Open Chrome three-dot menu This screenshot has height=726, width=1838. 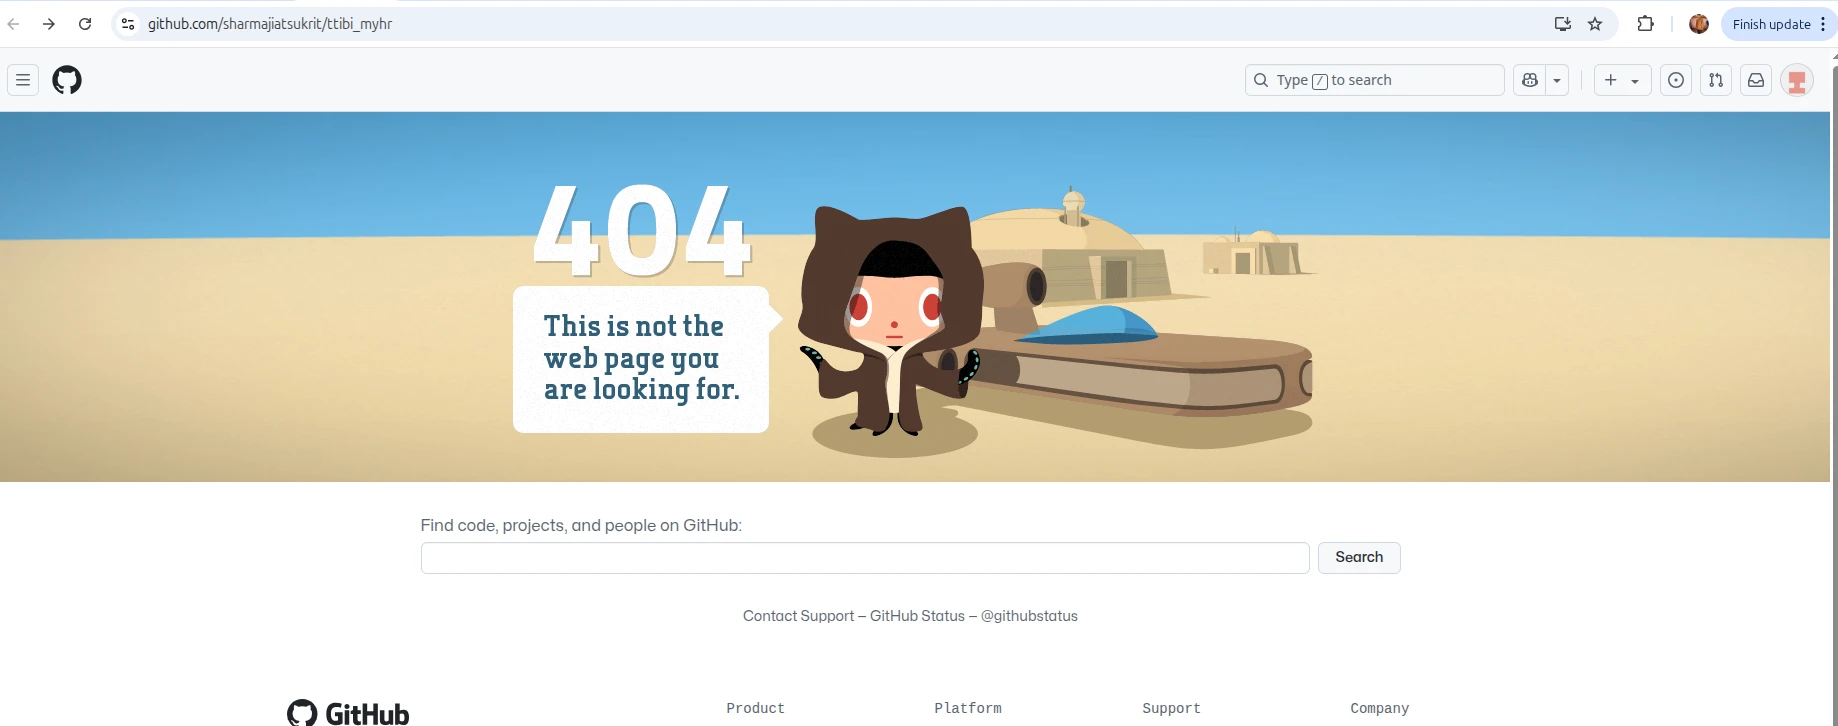point(1824,24)
